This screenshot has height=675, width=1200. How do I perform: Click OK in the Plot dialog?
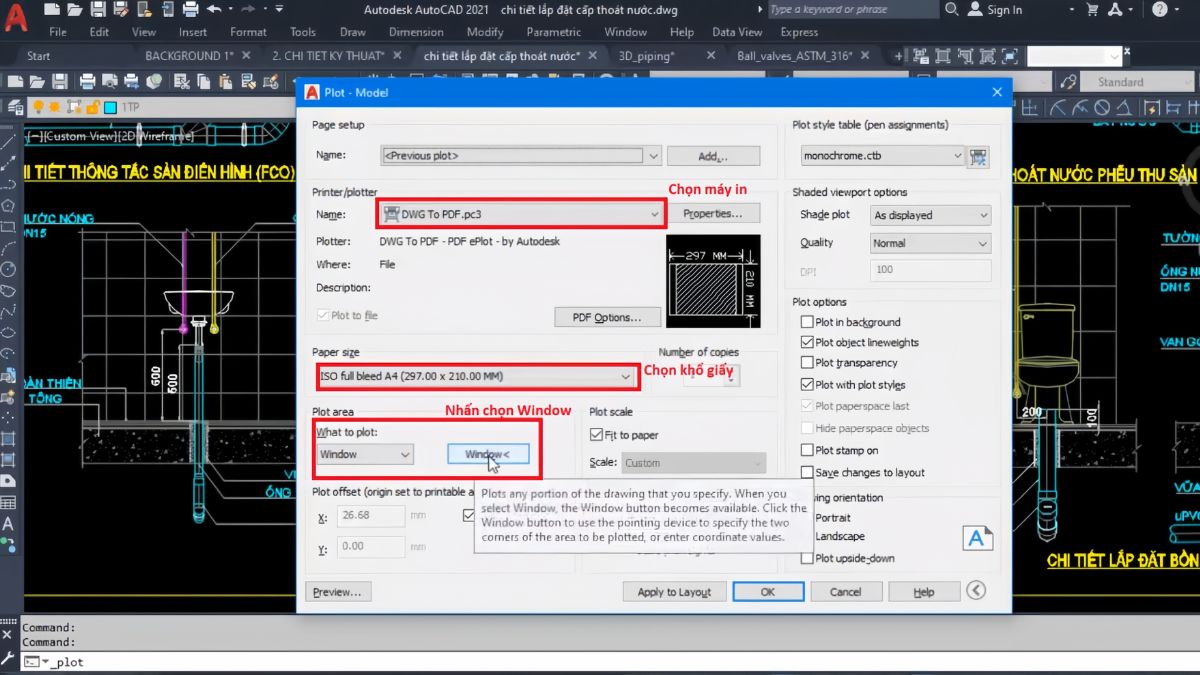pos(768,592)
